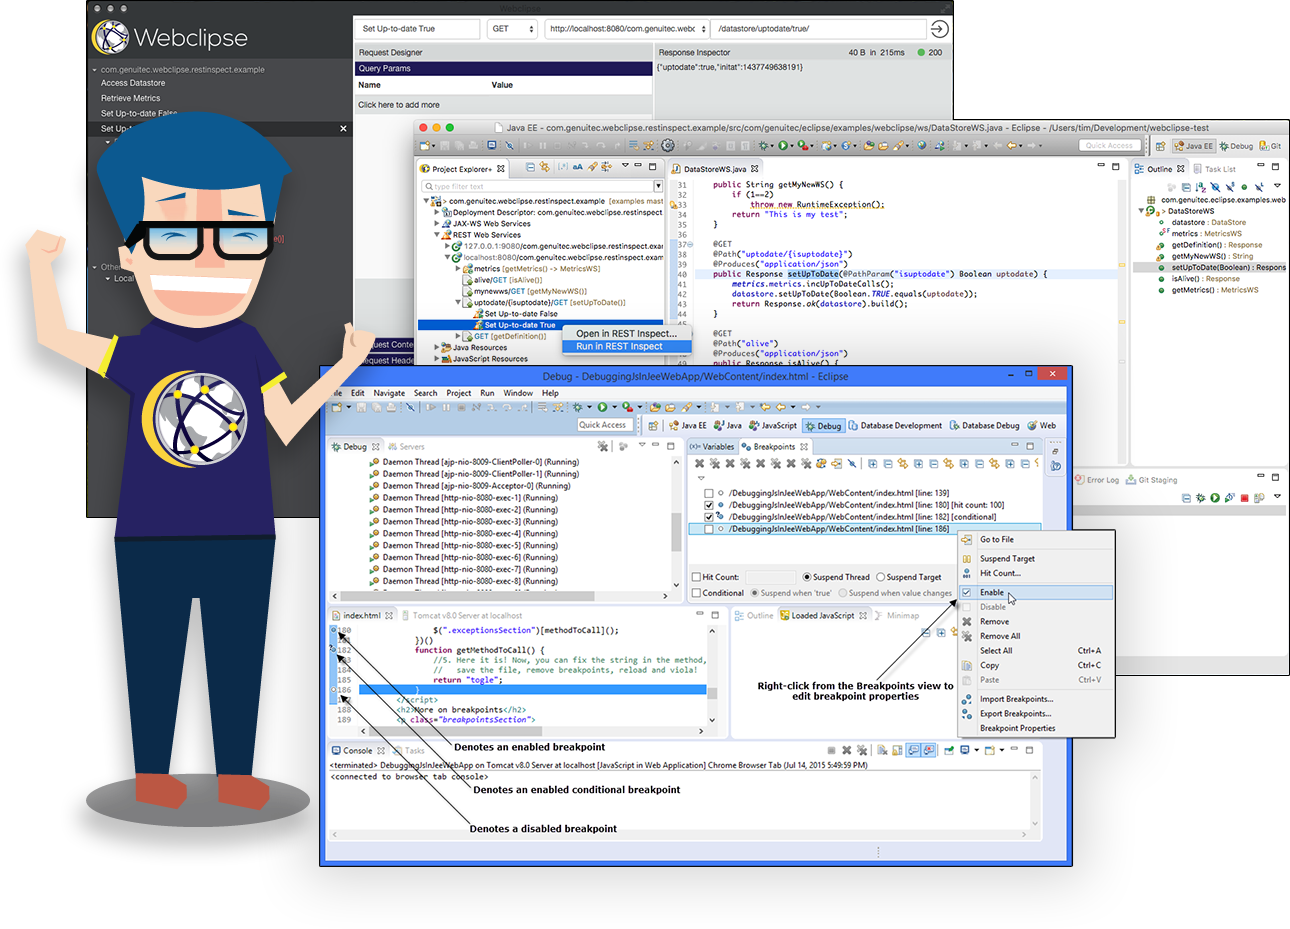1290x929 pixels.
Task: Click the Debug bug icon in the Debug window toolbar
Action: pos(577,407)
